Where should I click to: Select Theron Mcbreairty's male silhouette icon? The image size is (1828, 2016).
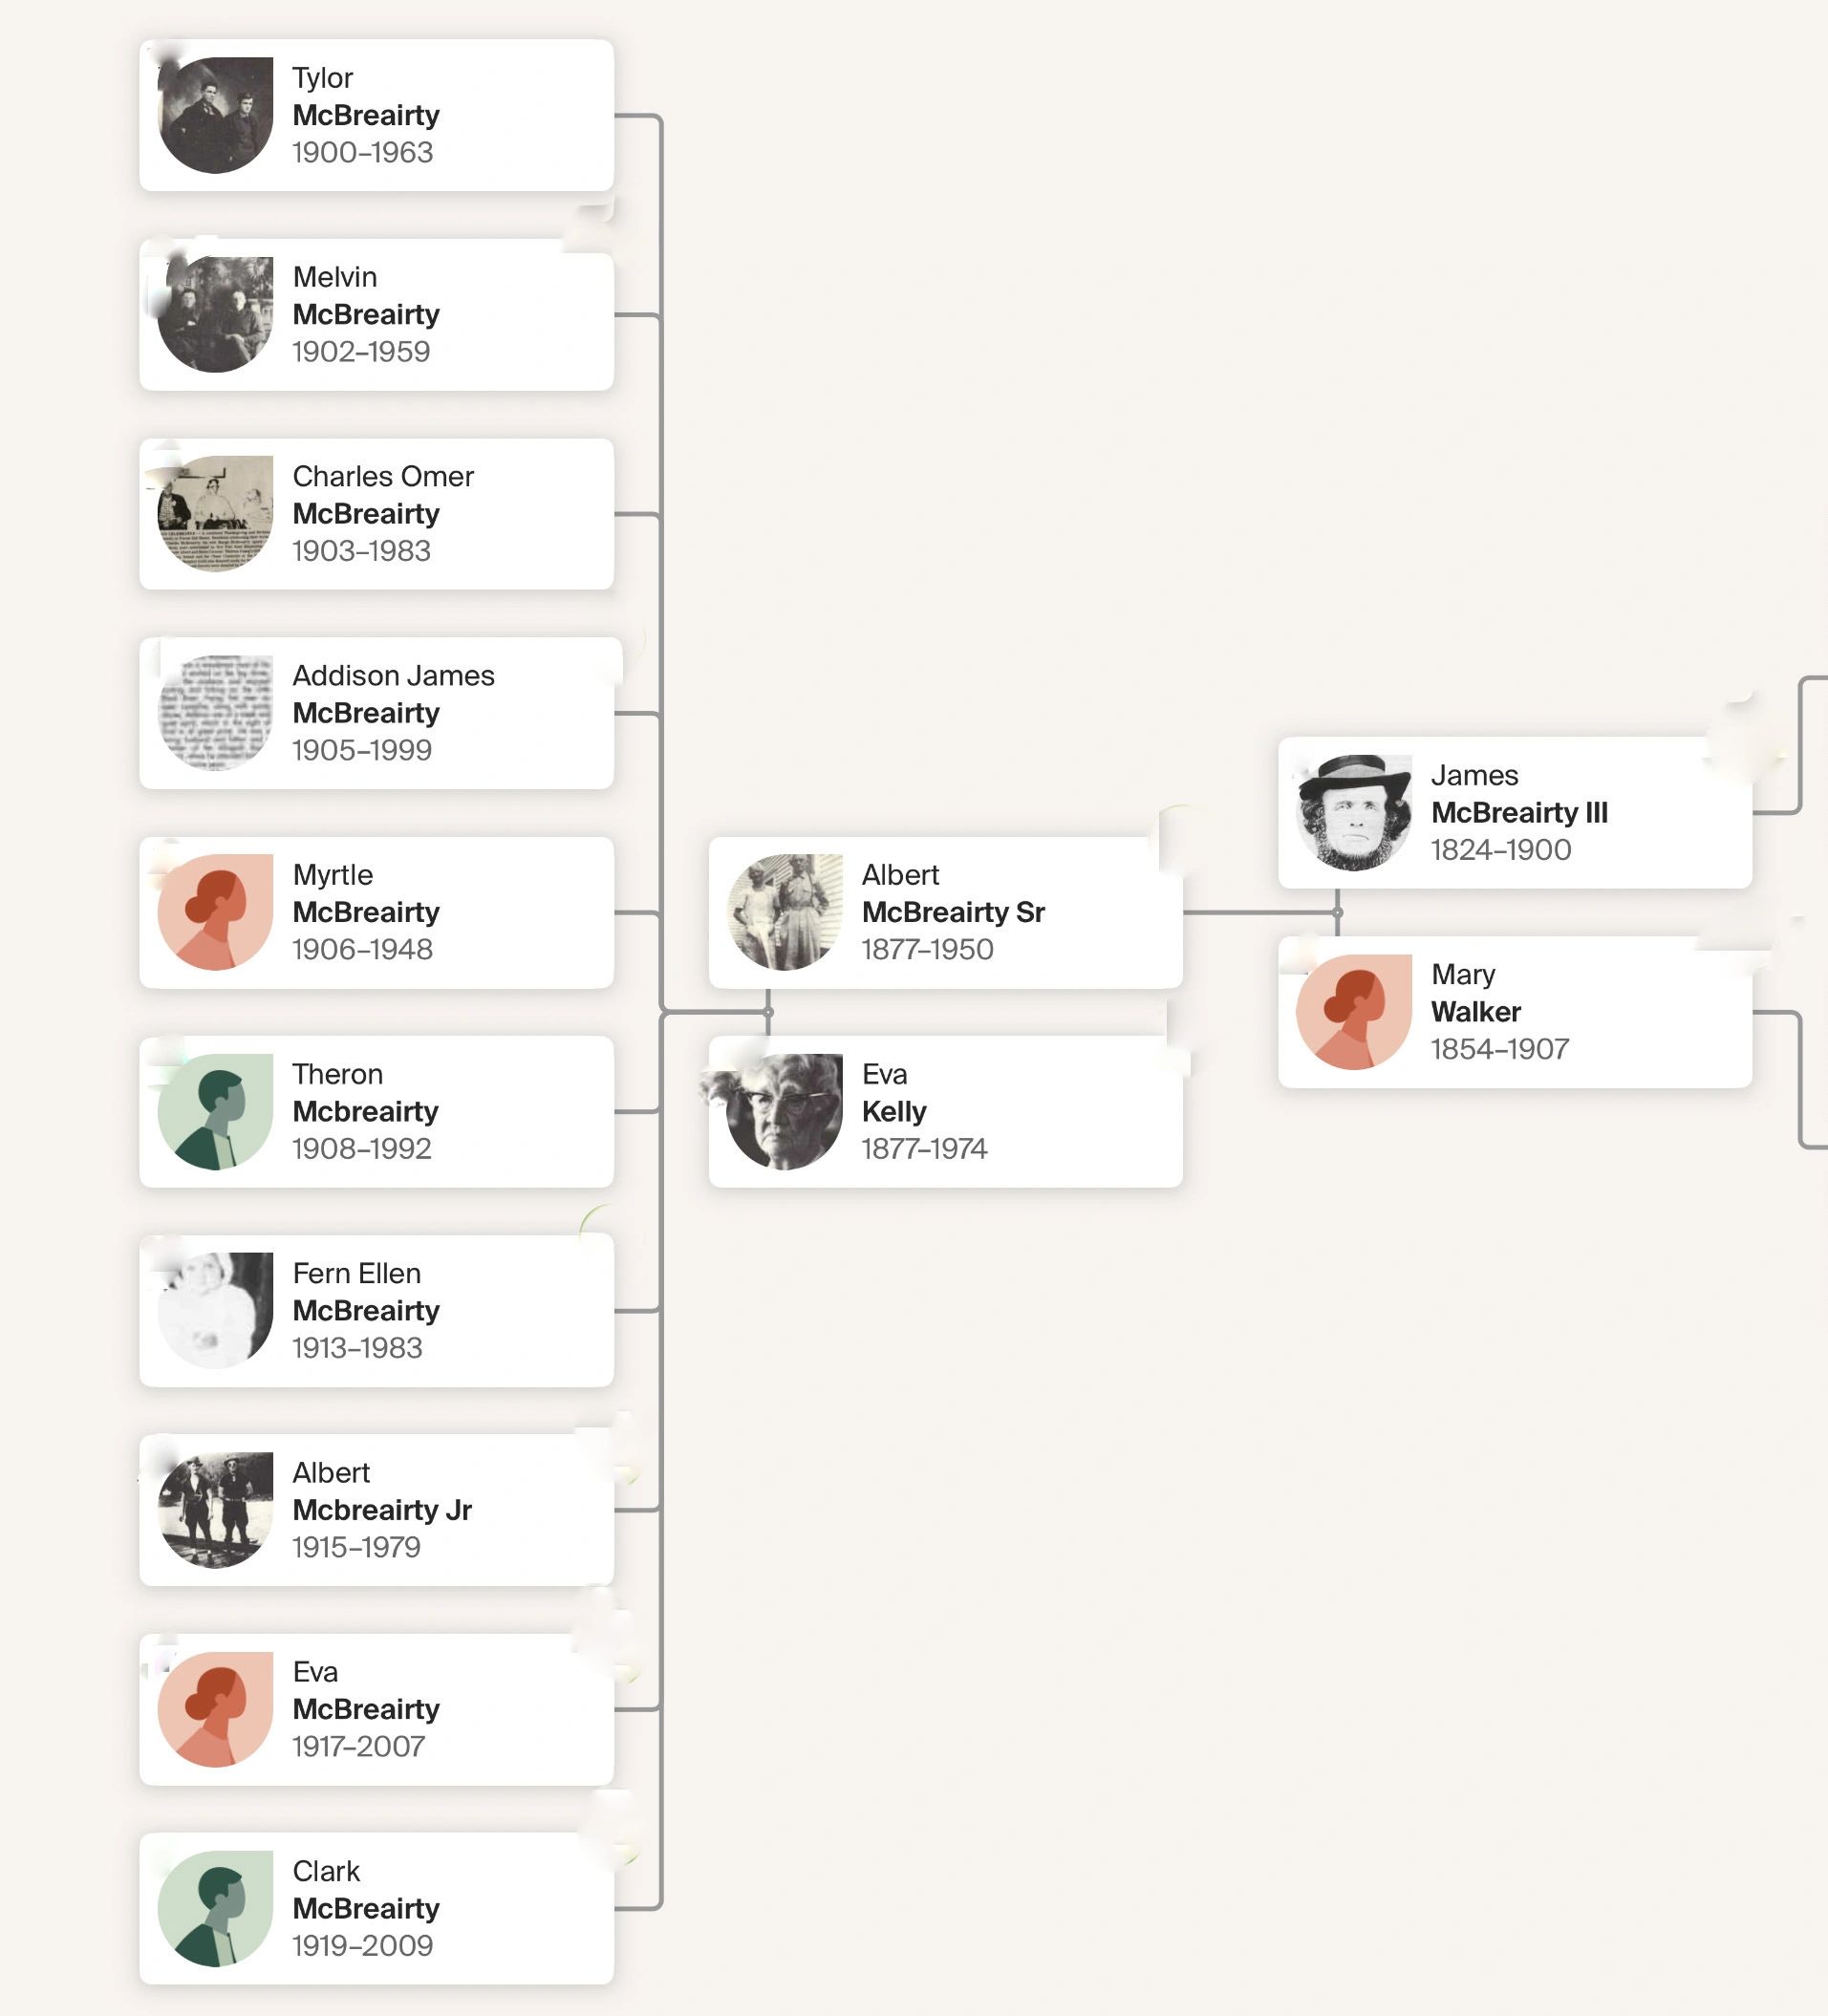click(x=215, y=1111)
